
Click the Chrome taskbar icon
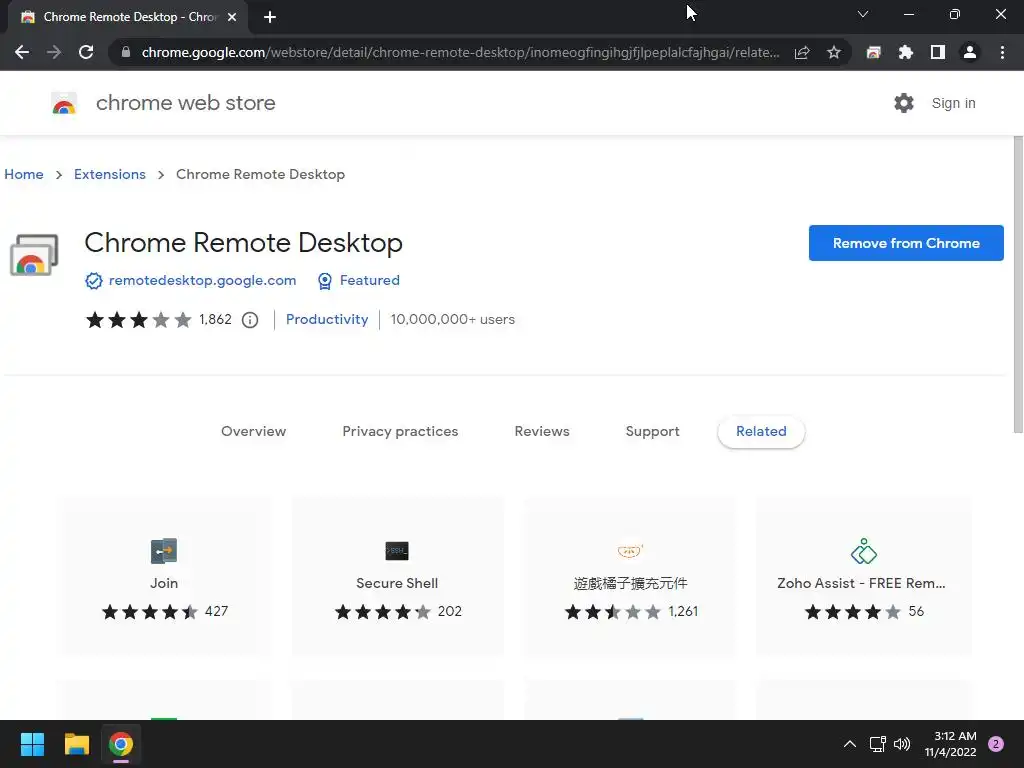tap(121, 744)
